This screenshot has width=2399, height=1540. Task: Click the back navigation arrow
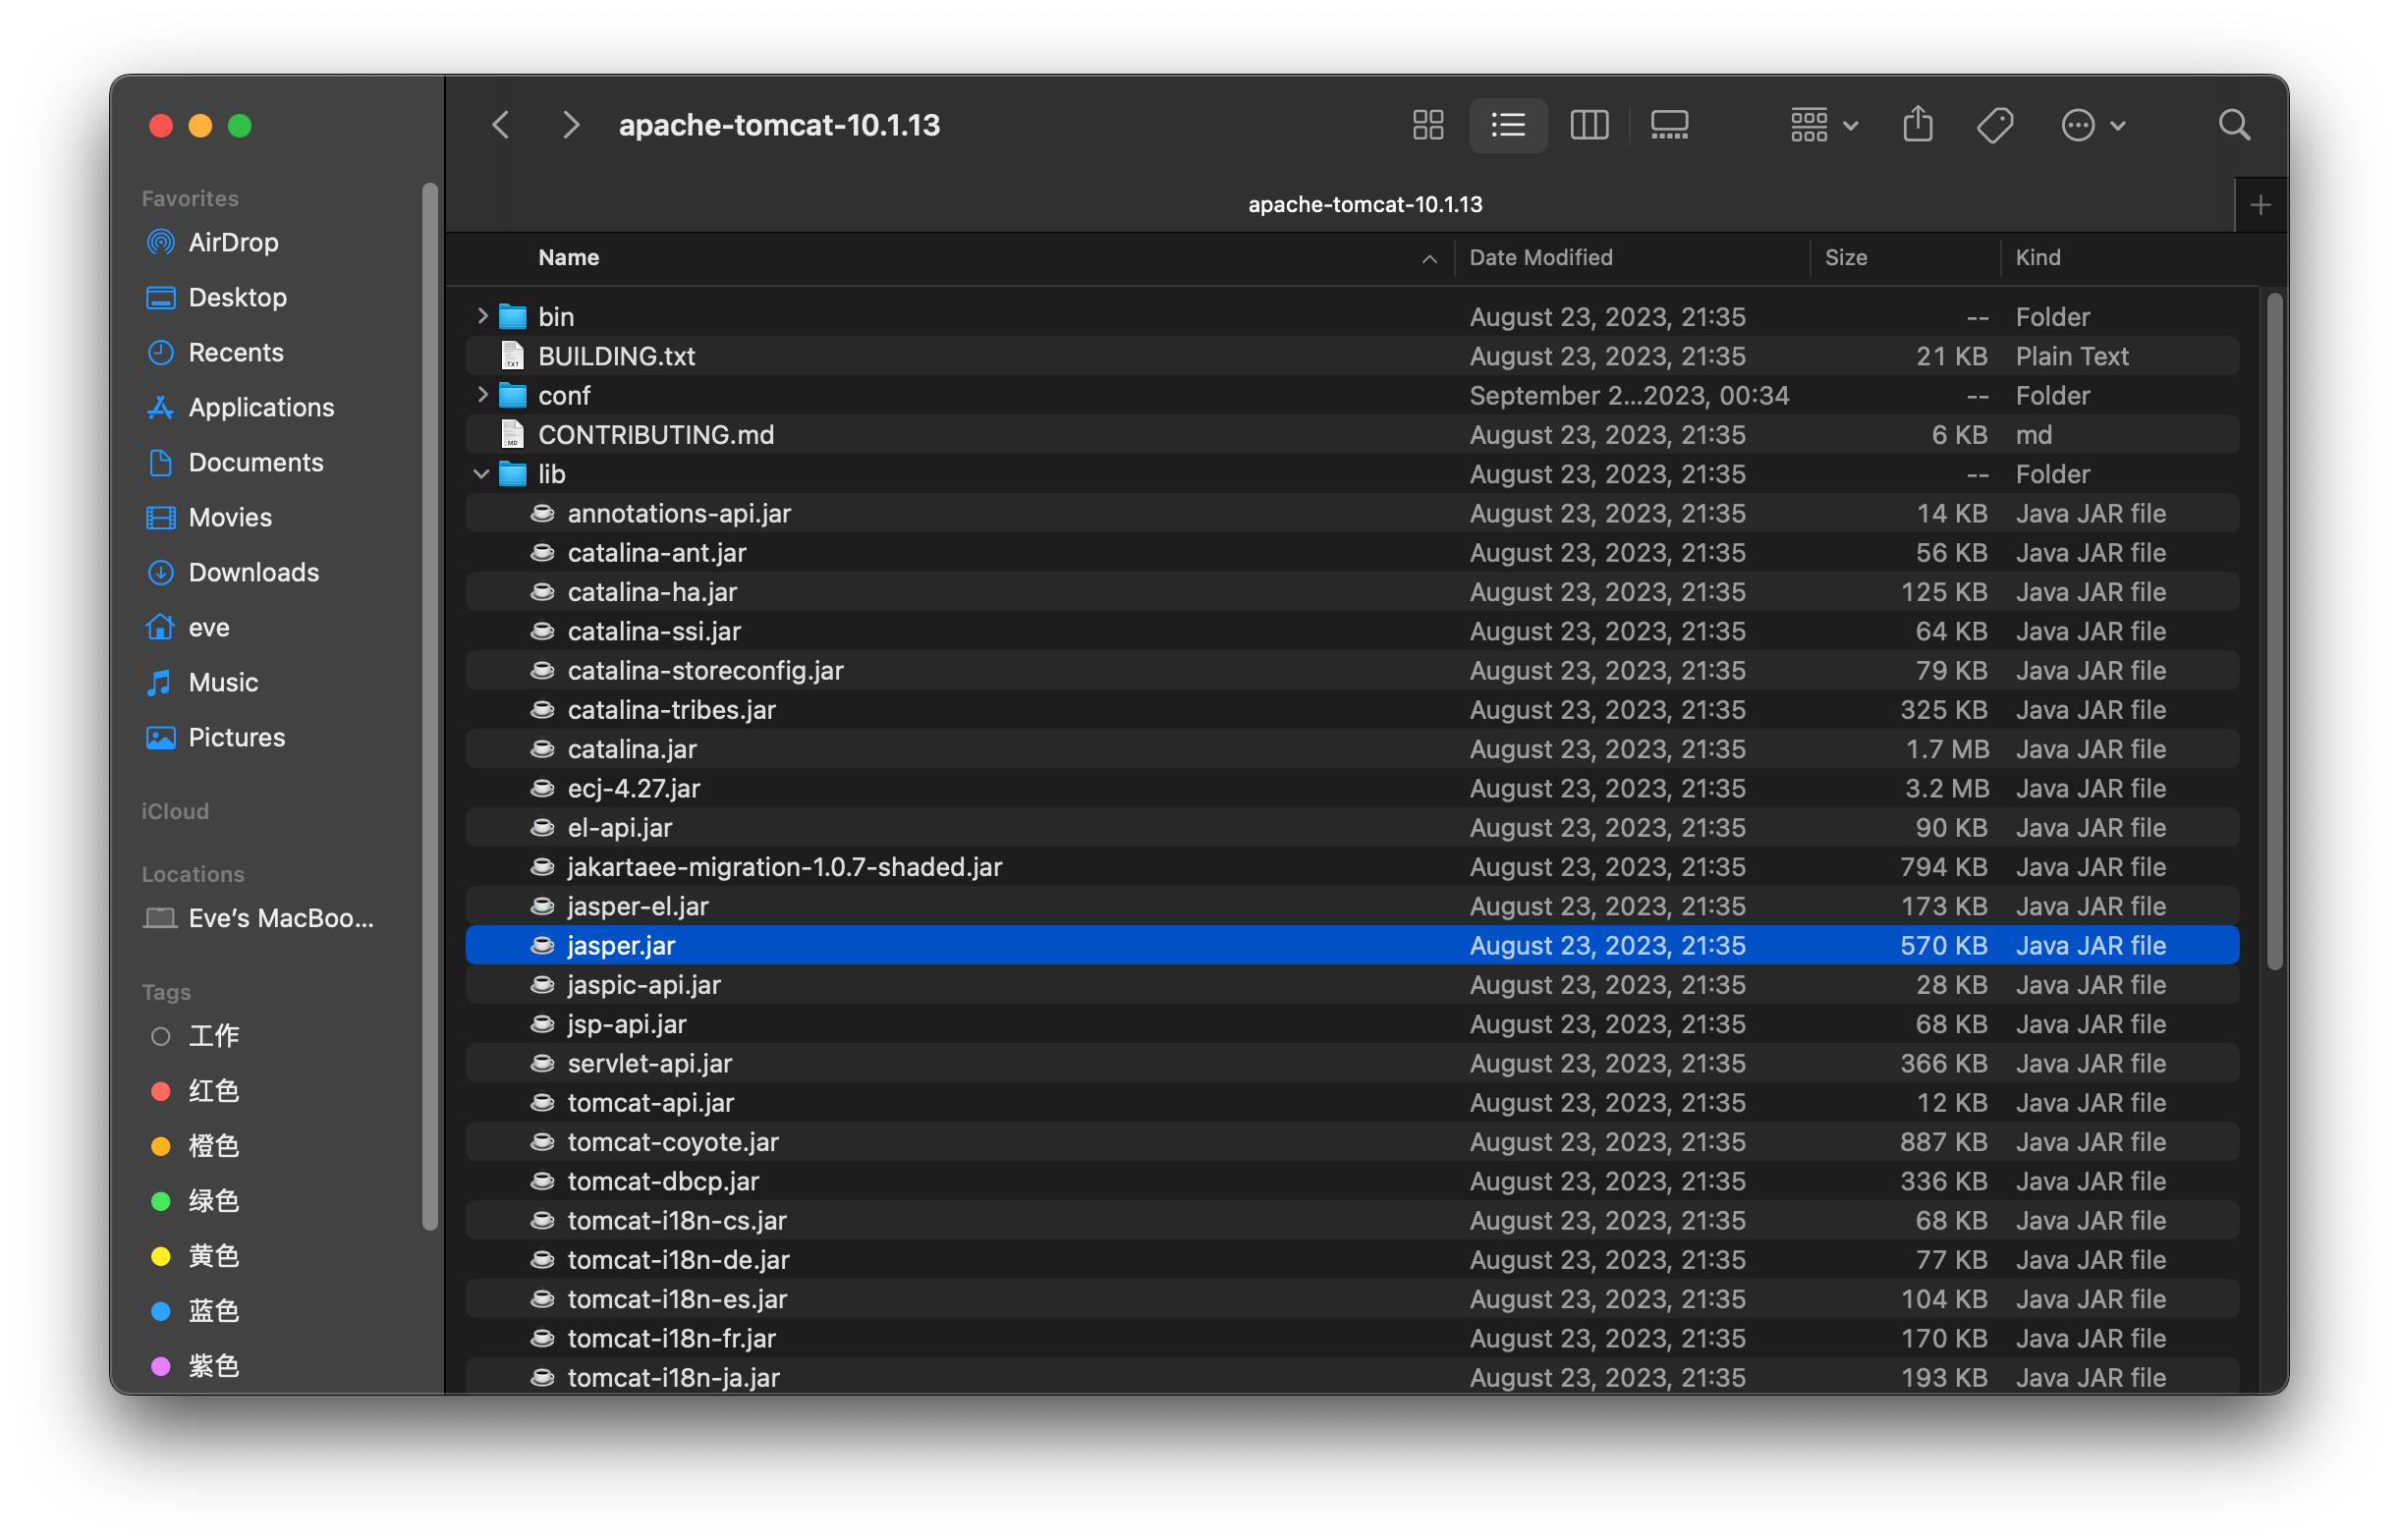500,124
